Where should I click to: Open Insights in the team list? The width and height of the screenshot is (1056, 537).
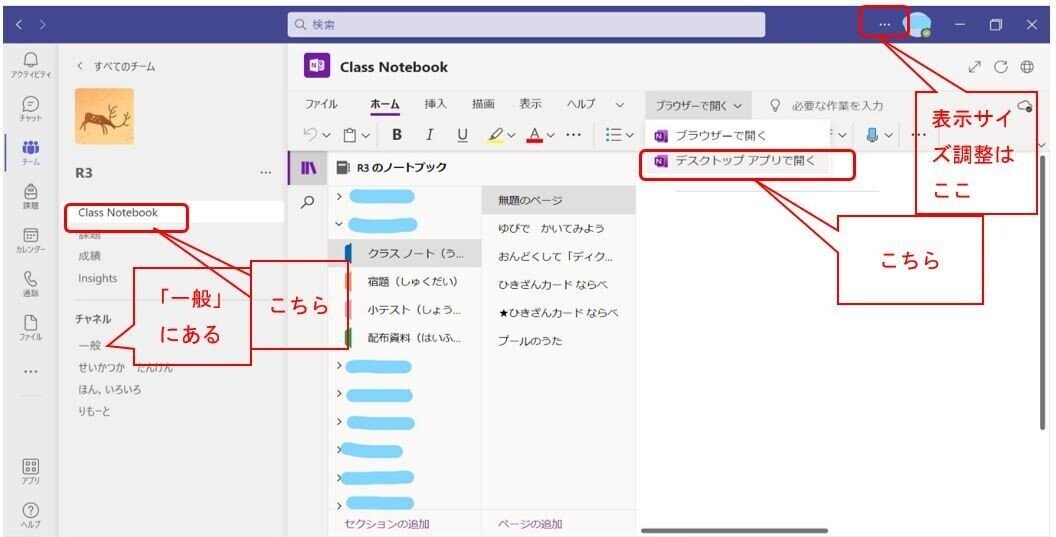pyautogui.click(x=98, y=278)
